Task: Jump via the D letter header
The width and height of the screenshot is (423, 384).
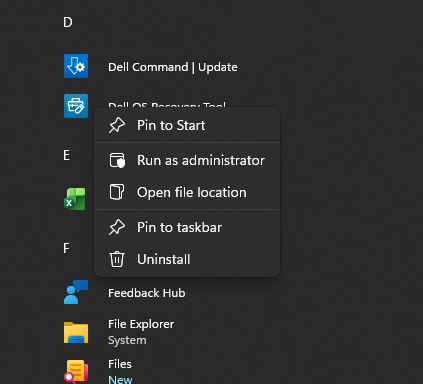Action: click(68, 22)
